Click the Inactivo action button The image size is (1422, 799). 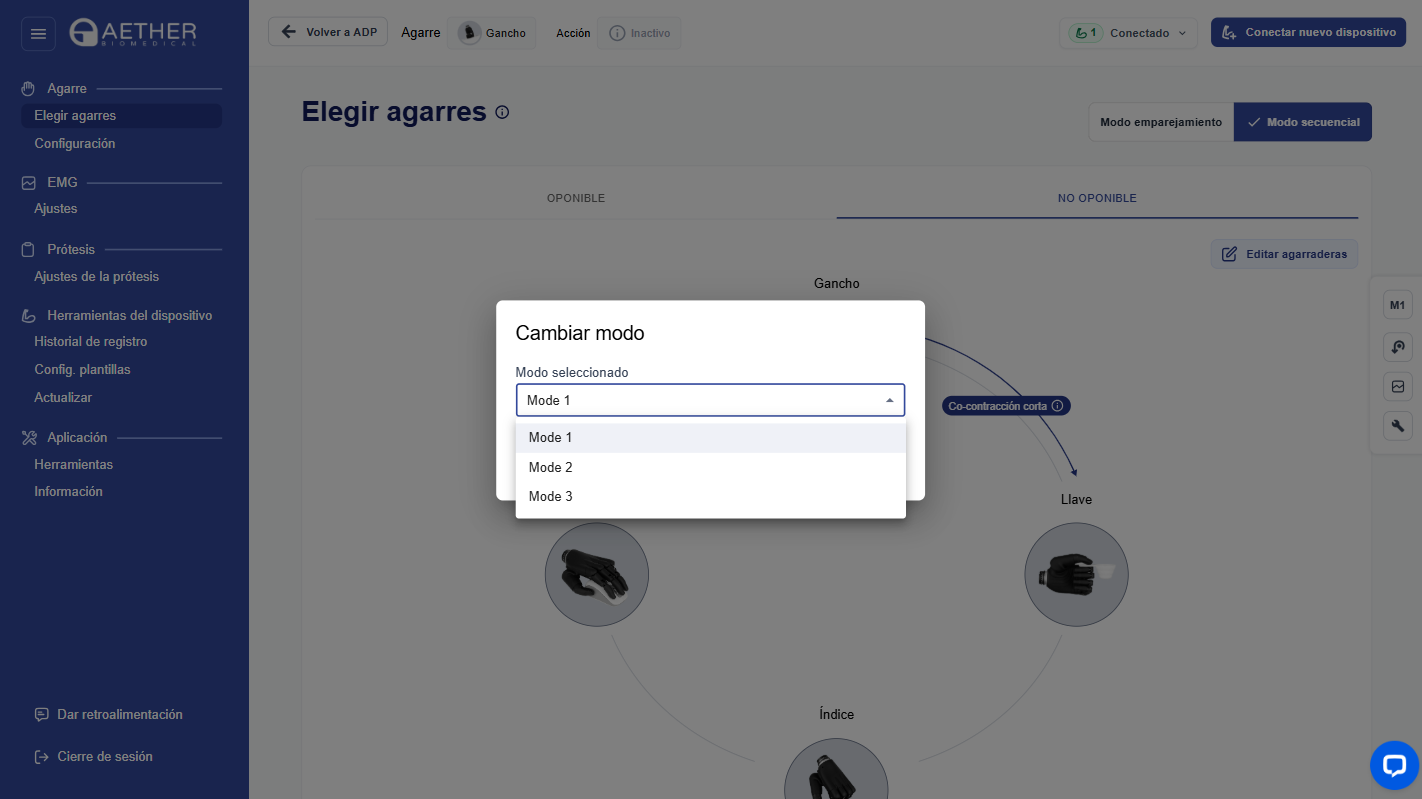tap(639, 33)
